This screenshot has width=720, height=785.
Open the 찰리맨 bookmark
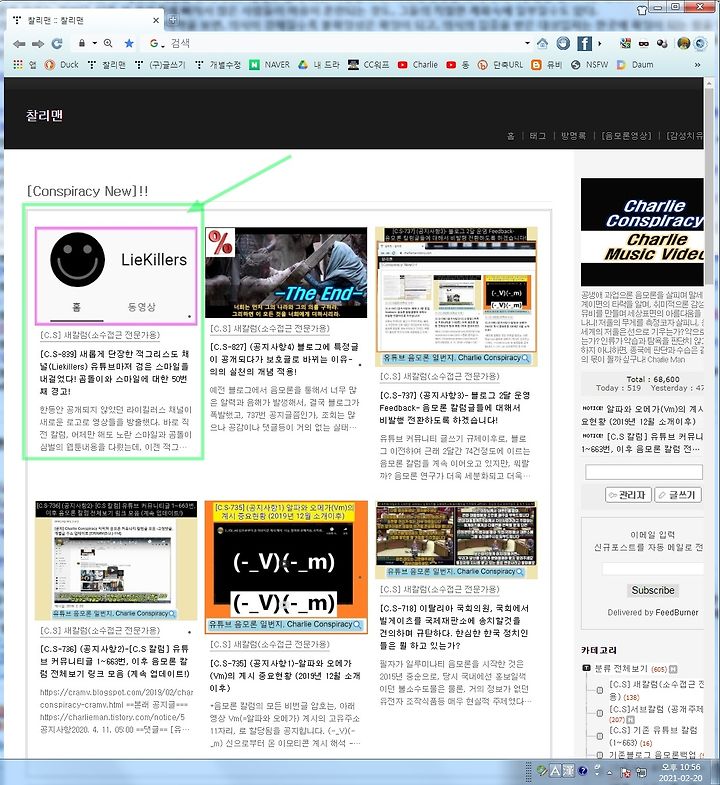(x=107, y=65)
